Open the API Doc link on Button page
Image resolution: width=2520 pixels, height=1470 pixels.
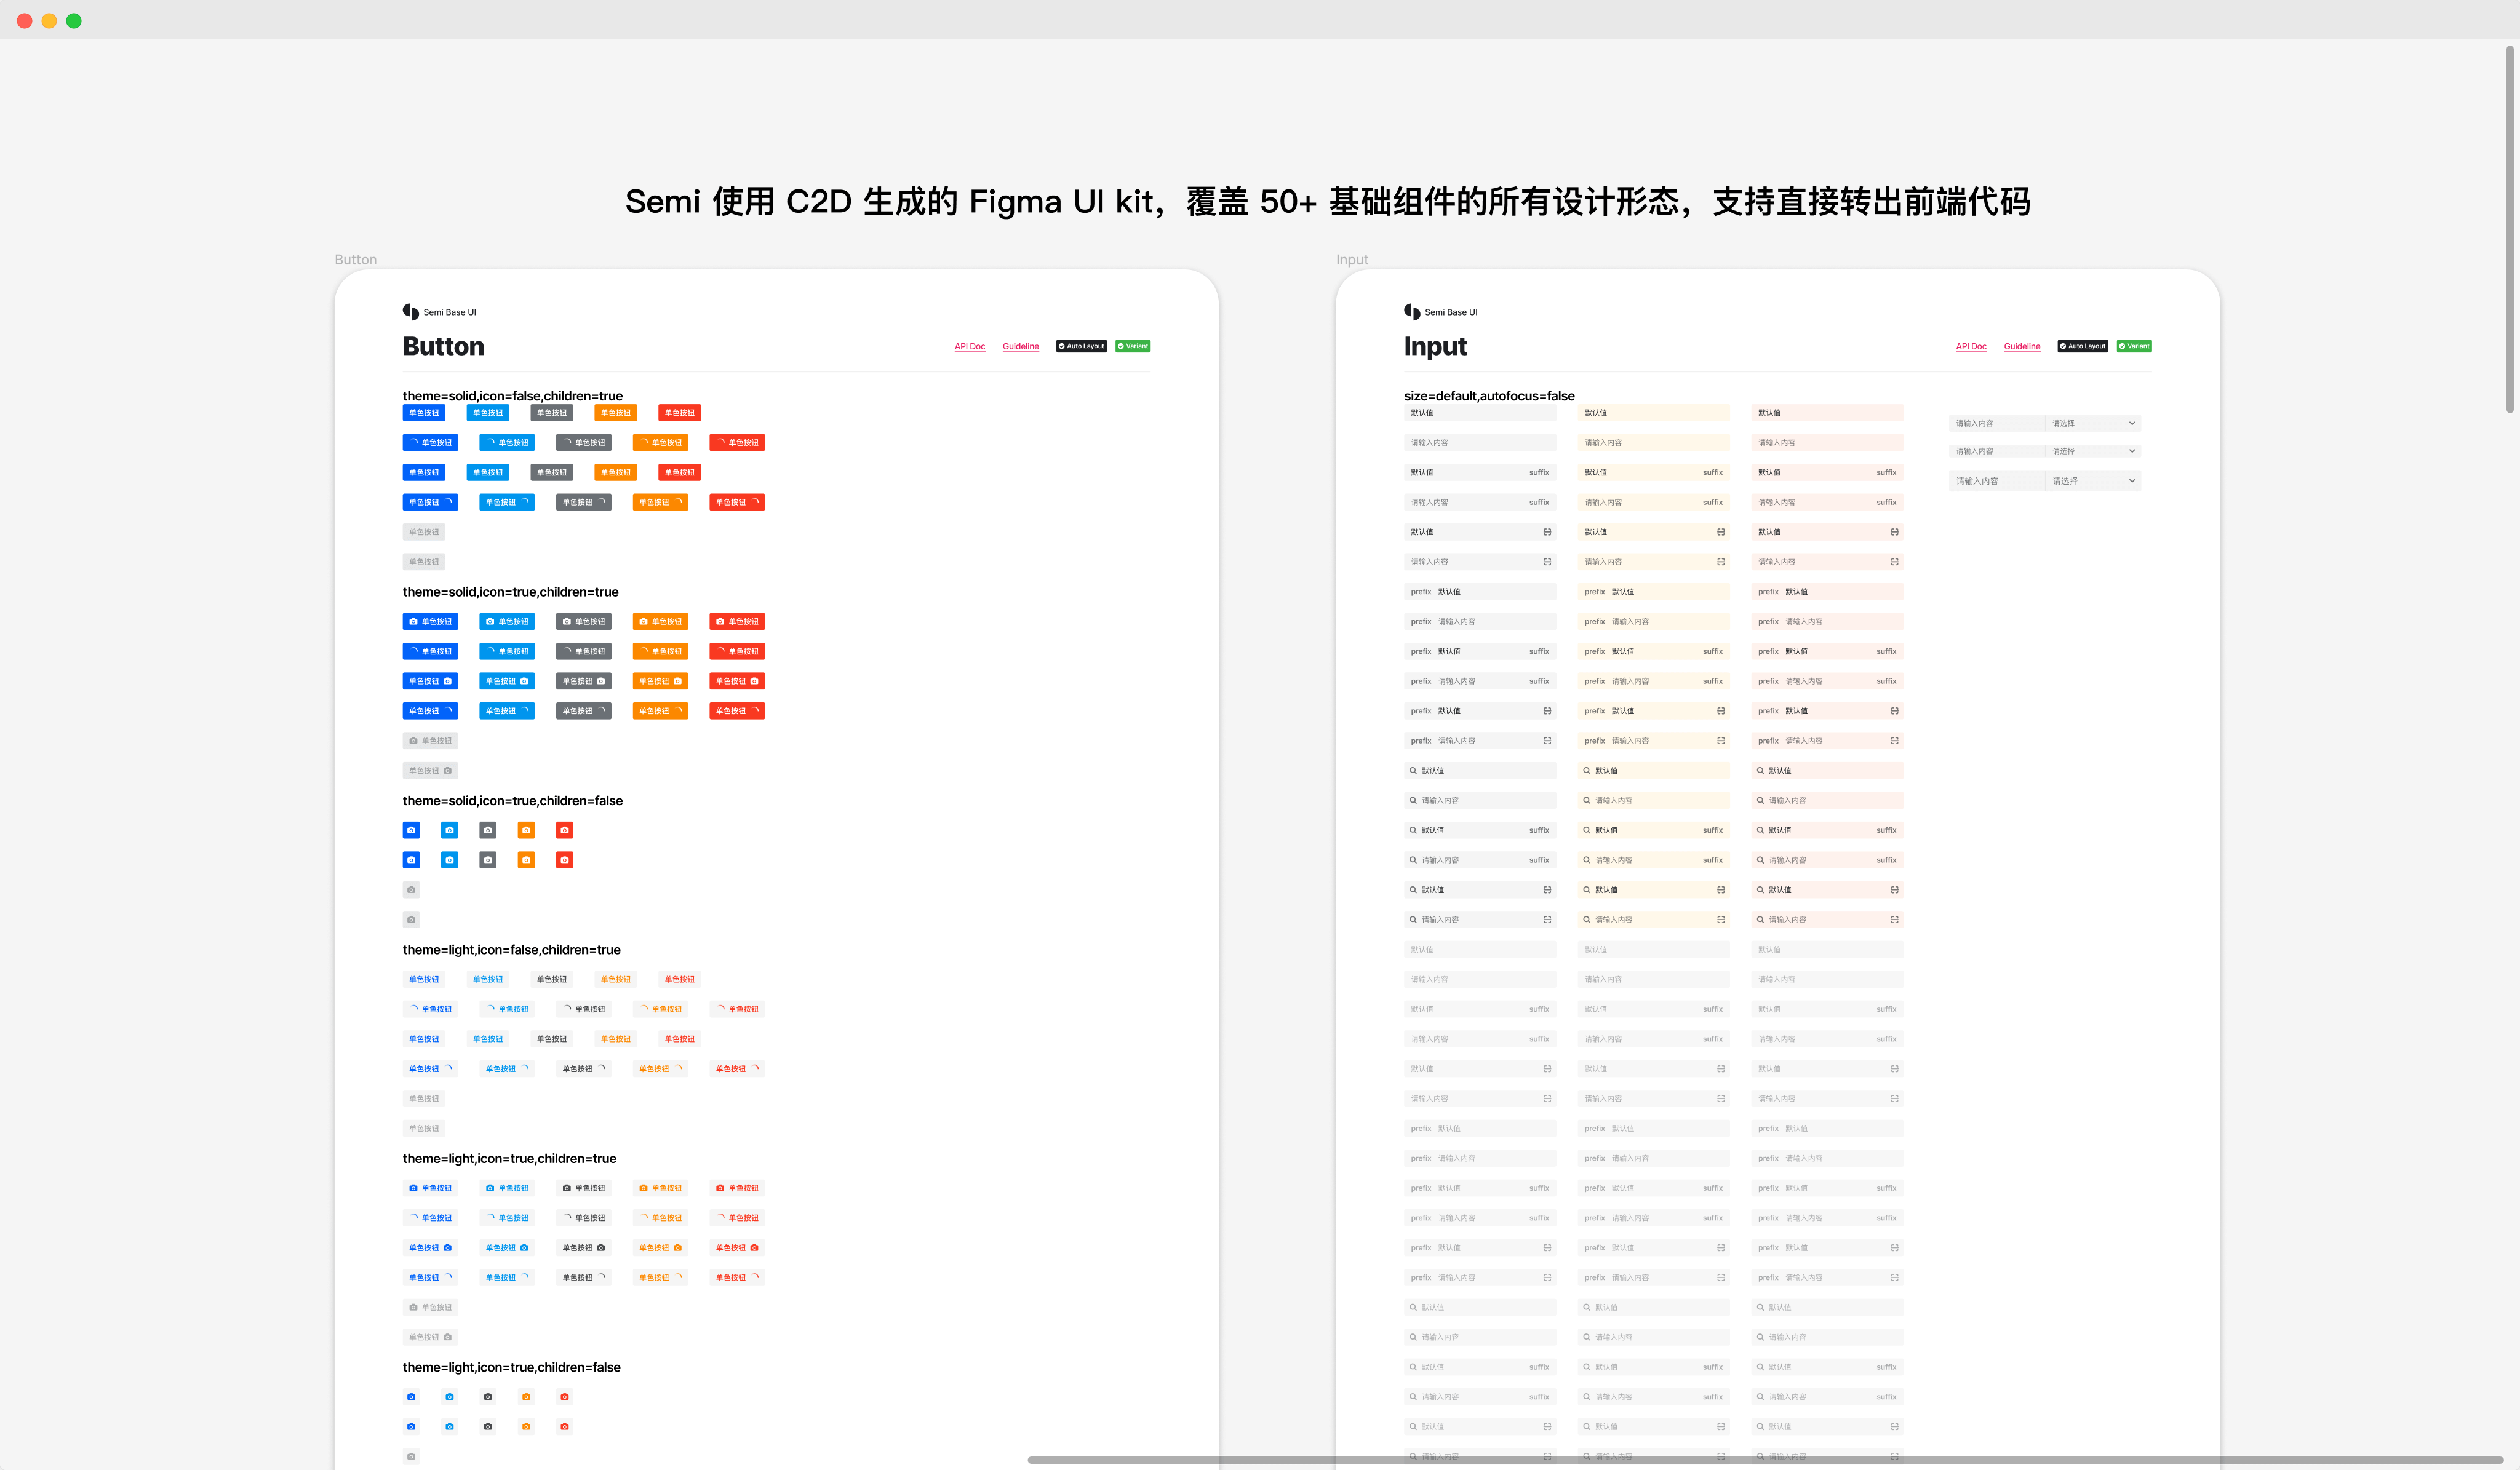point(969,346)
